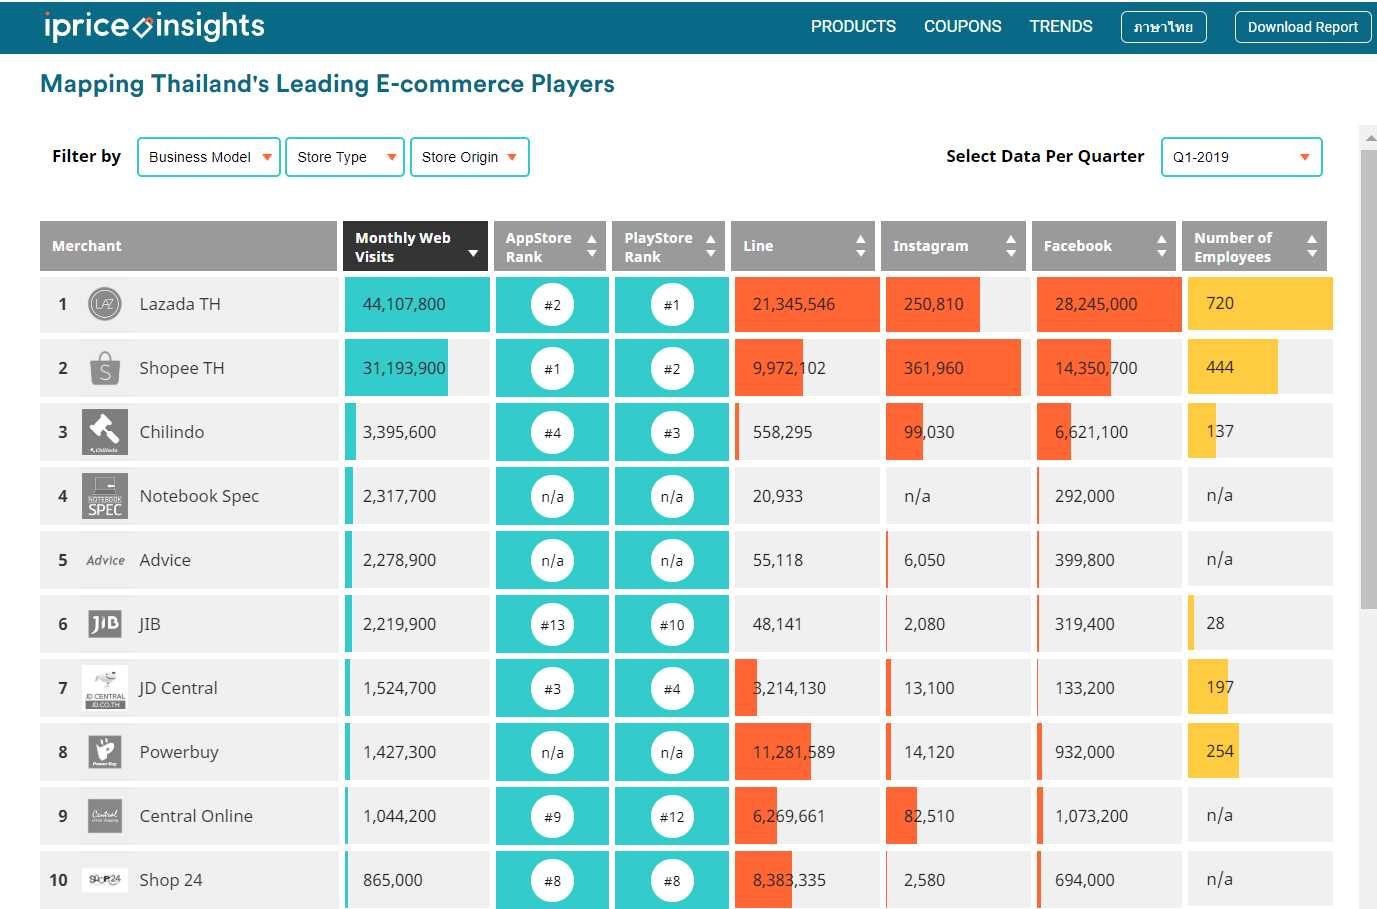
Task: Click Central Online PlayStore rank #12 badge
Action: point(672,817)
